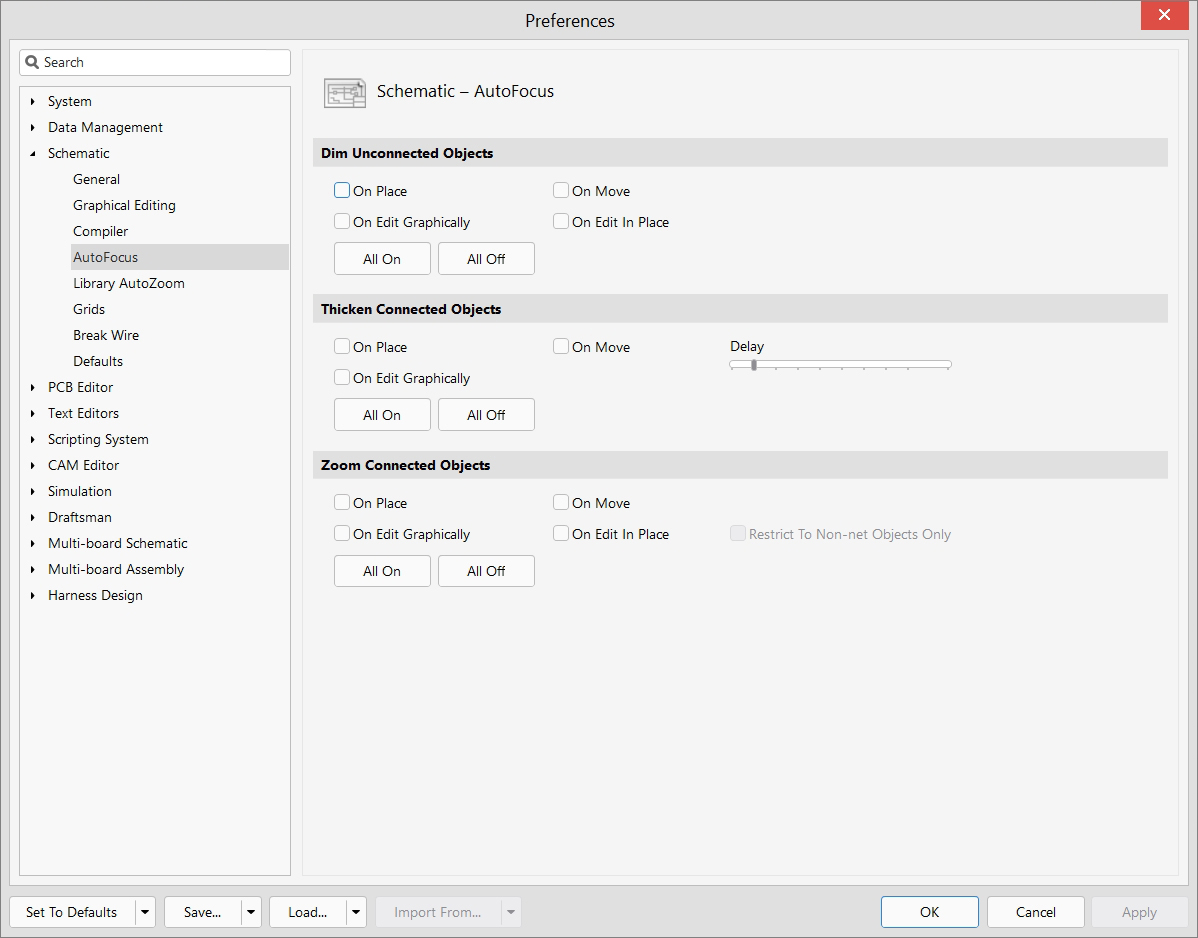The width and height of the screenshot is (1198, 938).
Task: Open Library AutoZoom preferences page
Action: [x=128, y=283]
